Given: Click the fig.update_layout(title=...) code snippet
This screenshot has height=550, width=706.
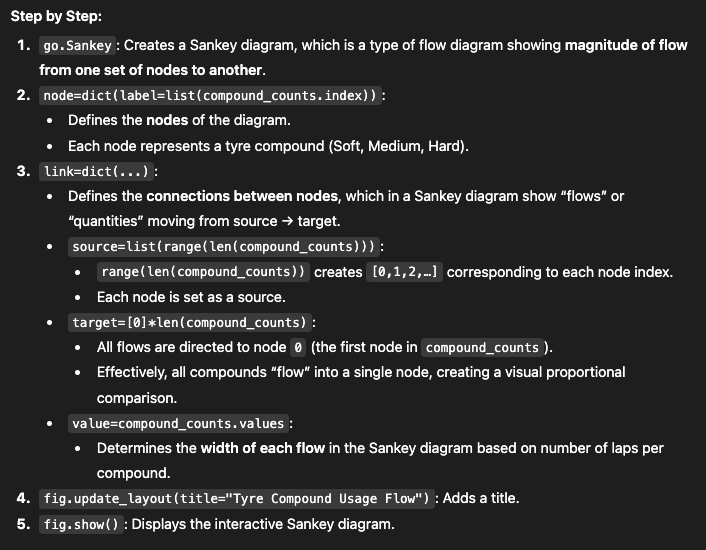Looking at the screenshot, I should 237,498.
